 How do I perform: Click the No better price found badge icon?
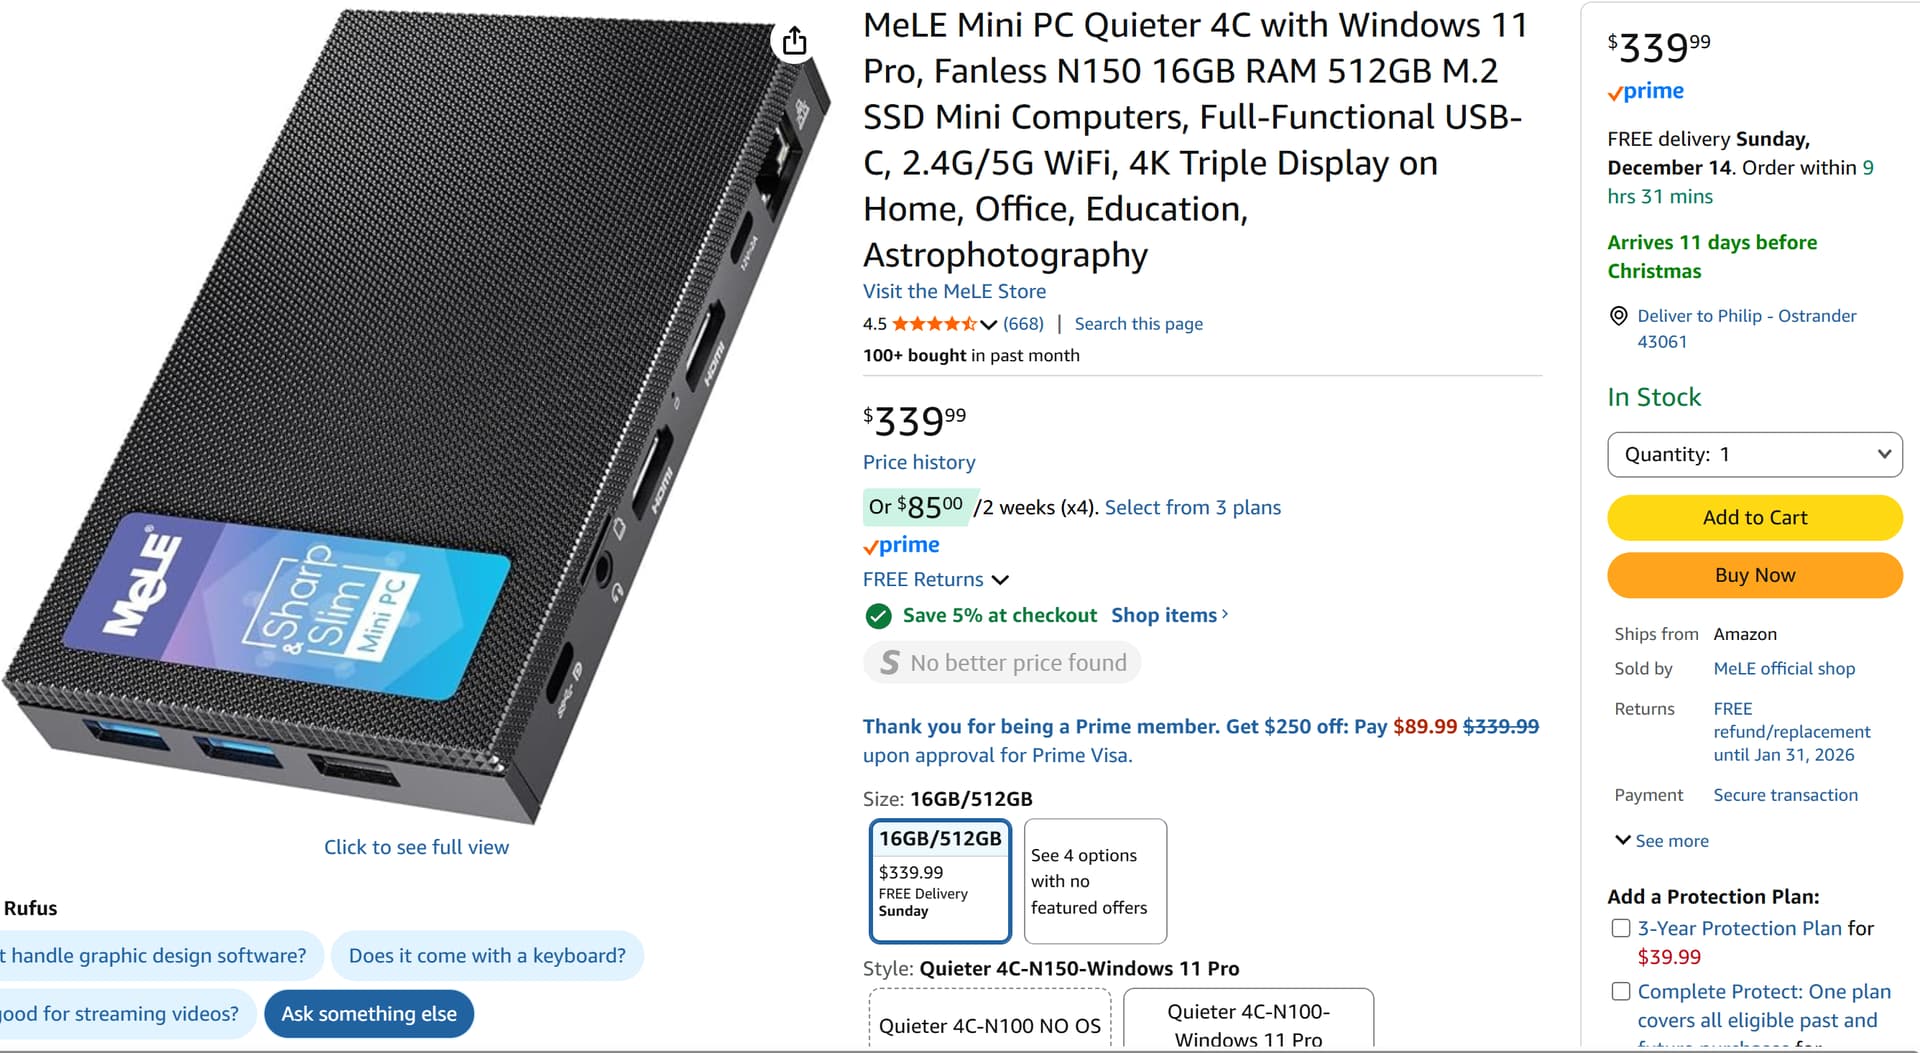[889, 663]
